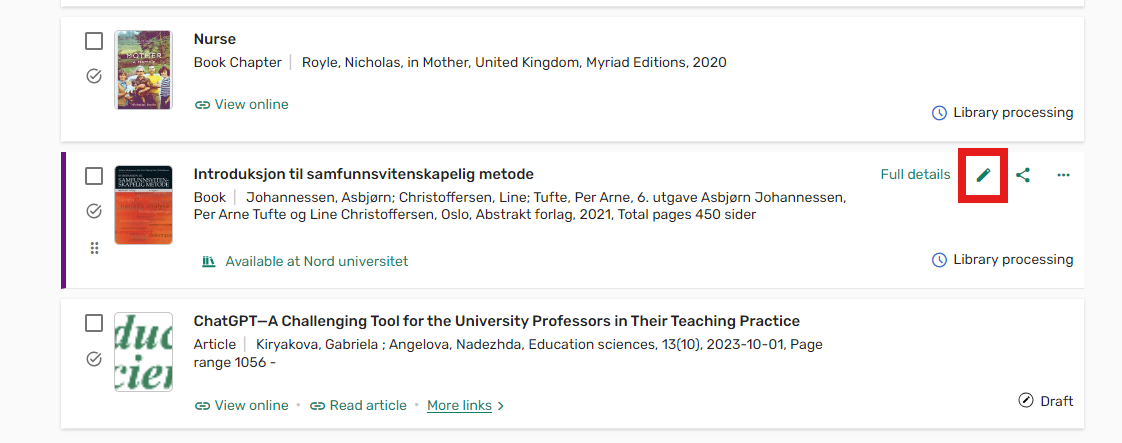Open Read article link for ChatGPT article
Screen dimensions: 1122x443
(x=358, y=406)
